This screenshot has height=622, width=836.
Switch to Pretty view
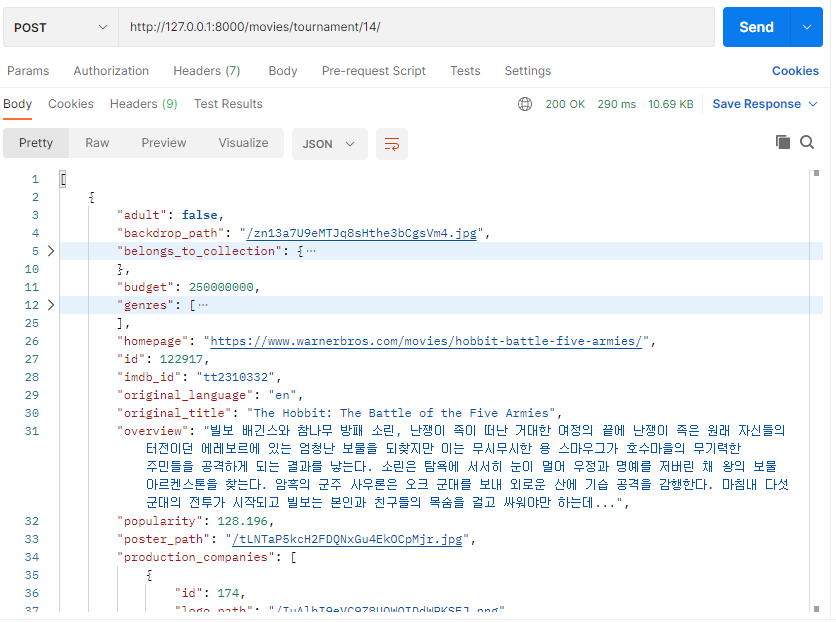pos(36,143)
